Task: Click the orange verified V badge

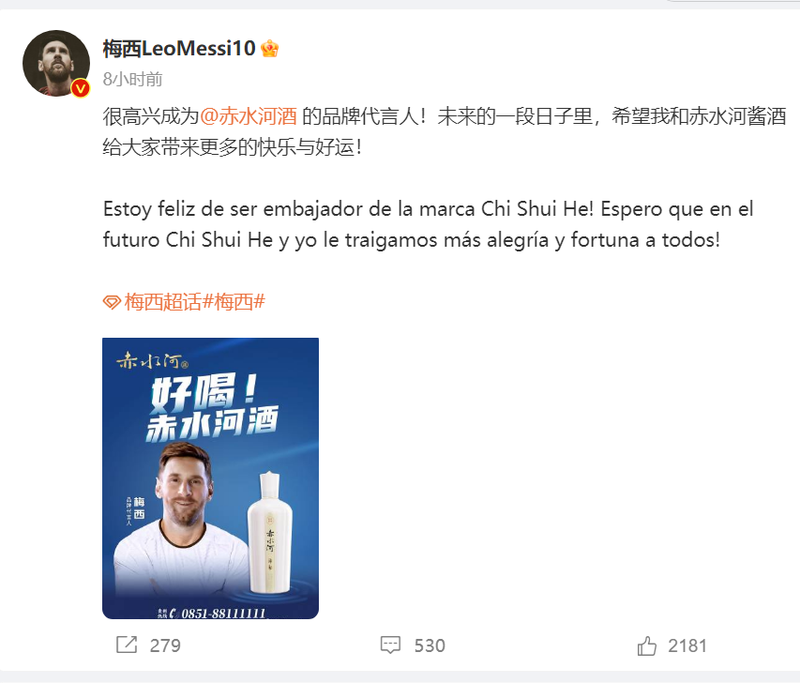Action: (x=80, y=88)
